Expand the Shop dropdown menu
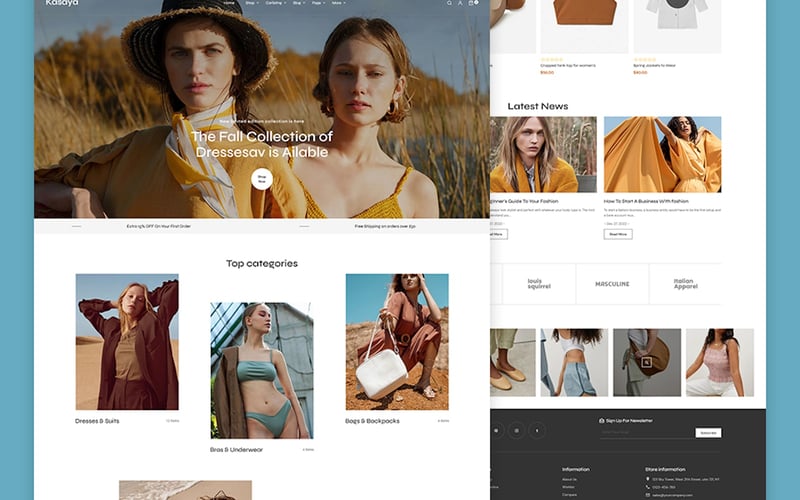Image resolution: width=800 pixels, height=500 pixels. pos(252,3)
